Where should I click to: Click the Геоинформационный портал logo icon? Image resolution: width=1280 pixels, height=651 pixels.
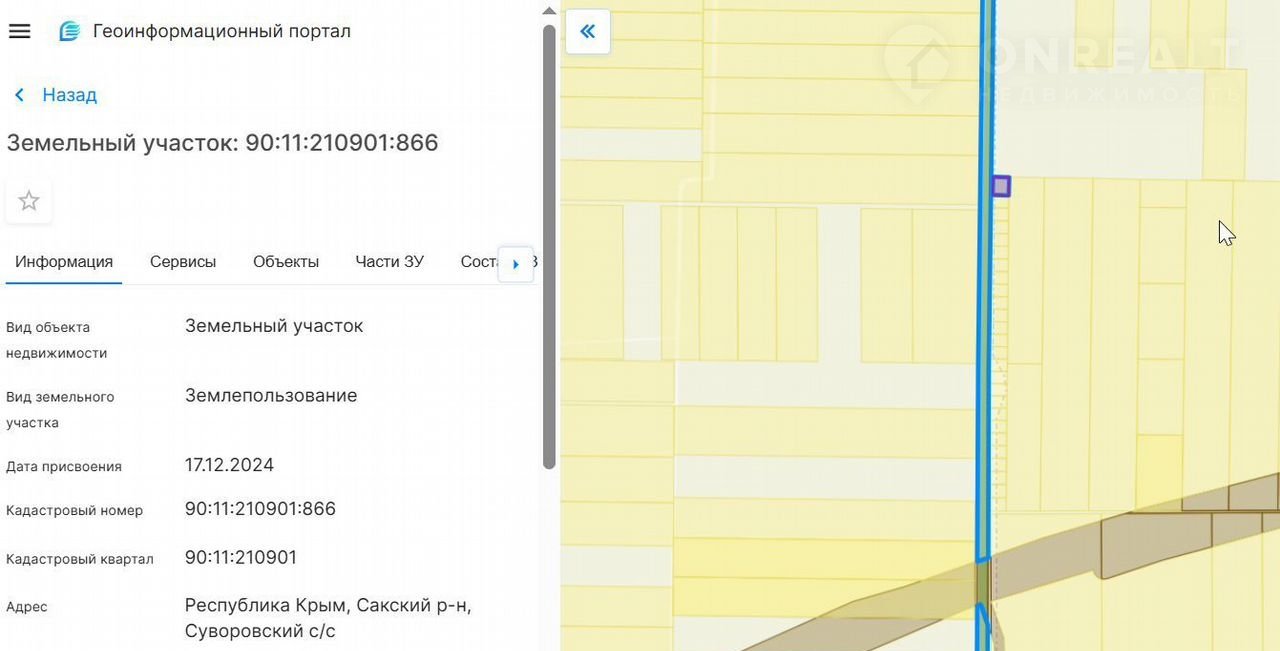(x=69, y=31)
